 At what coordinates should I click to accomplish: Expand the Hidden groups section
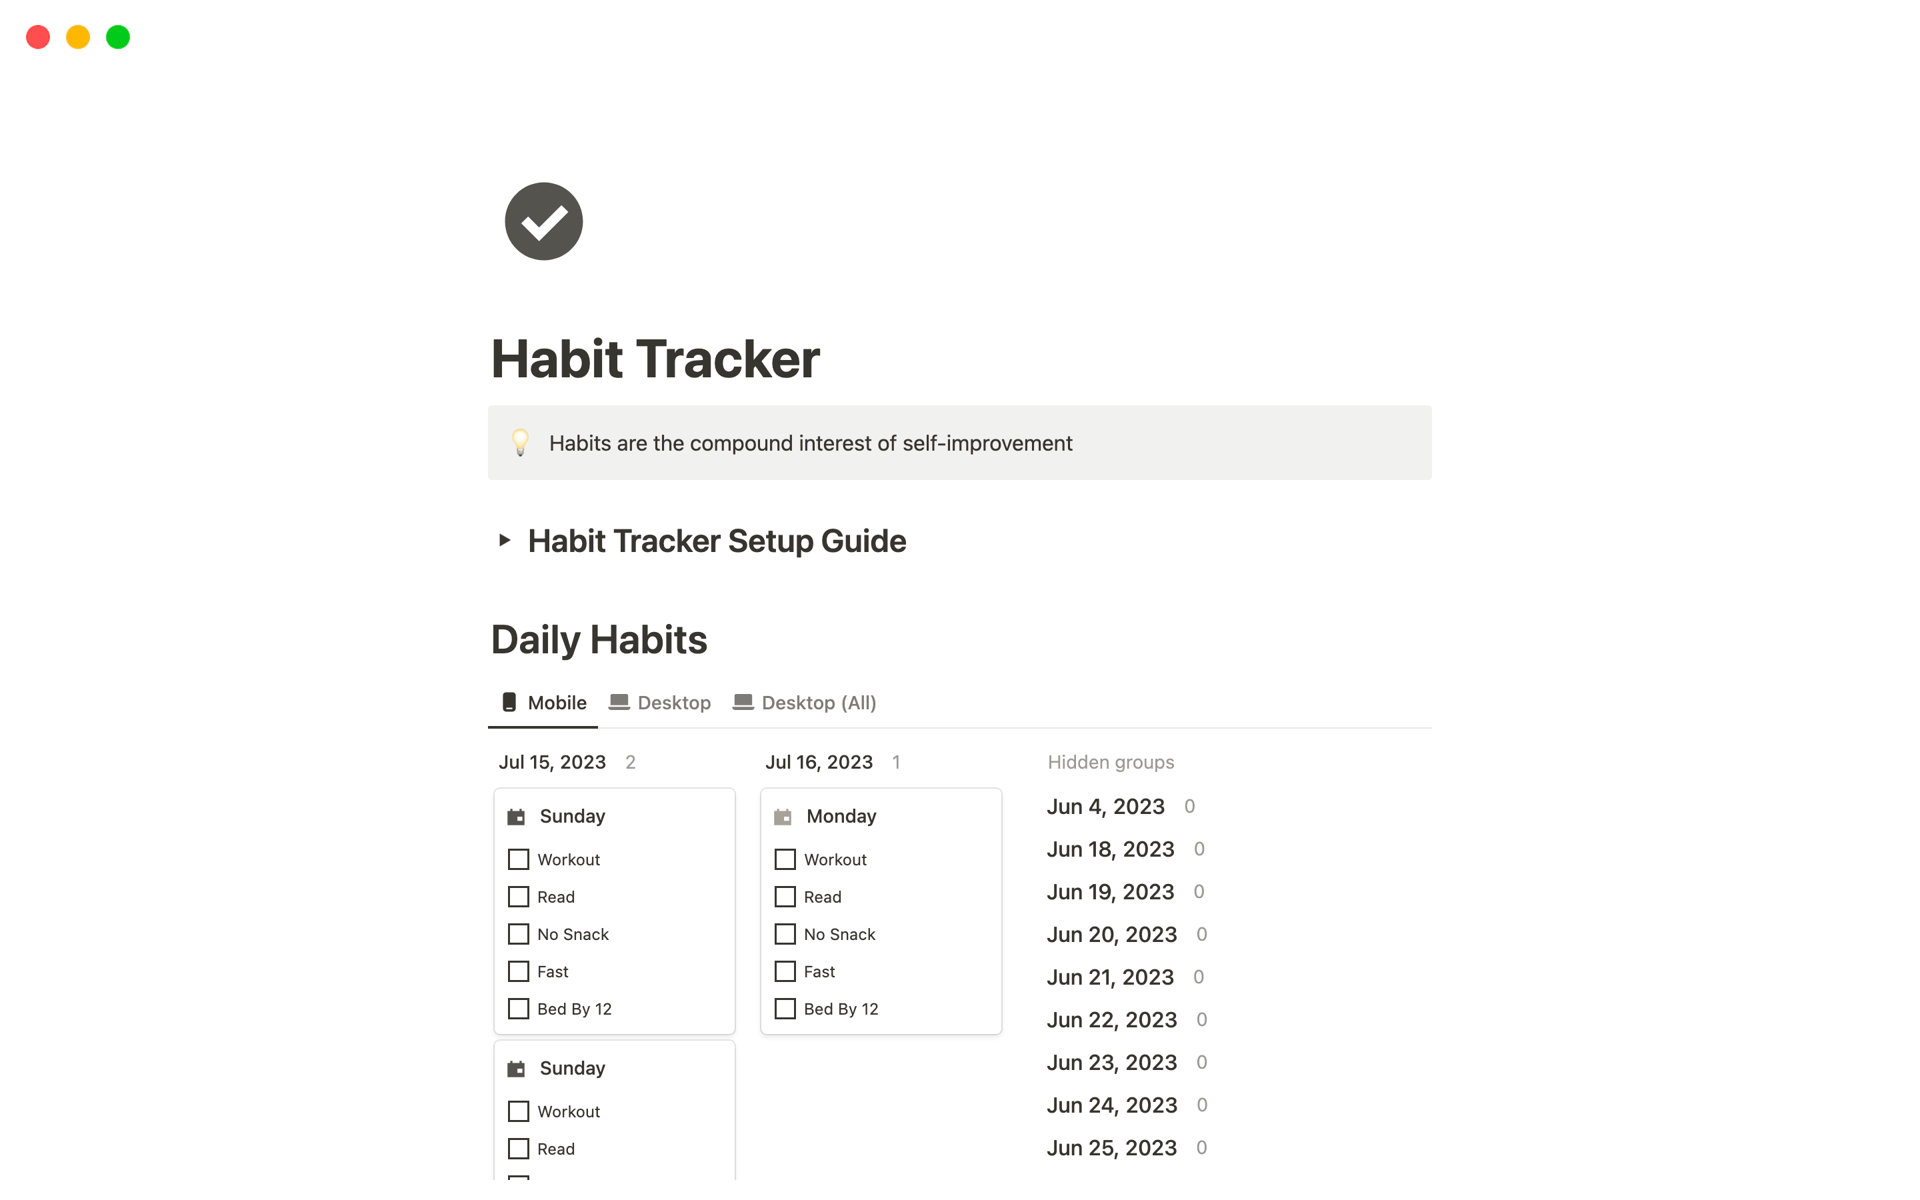pyautogui.click(x=1109, y=762)
